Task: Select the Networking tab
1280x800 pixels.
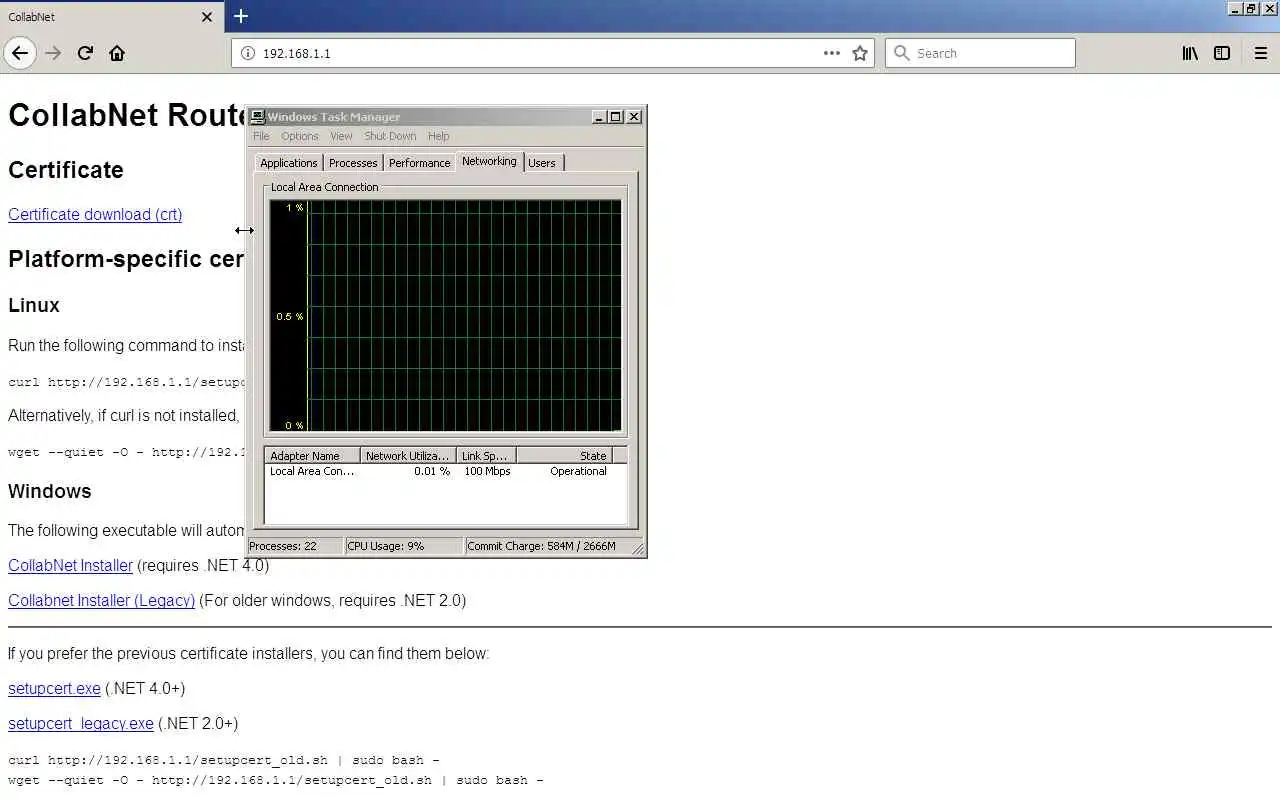Action: 489,161
